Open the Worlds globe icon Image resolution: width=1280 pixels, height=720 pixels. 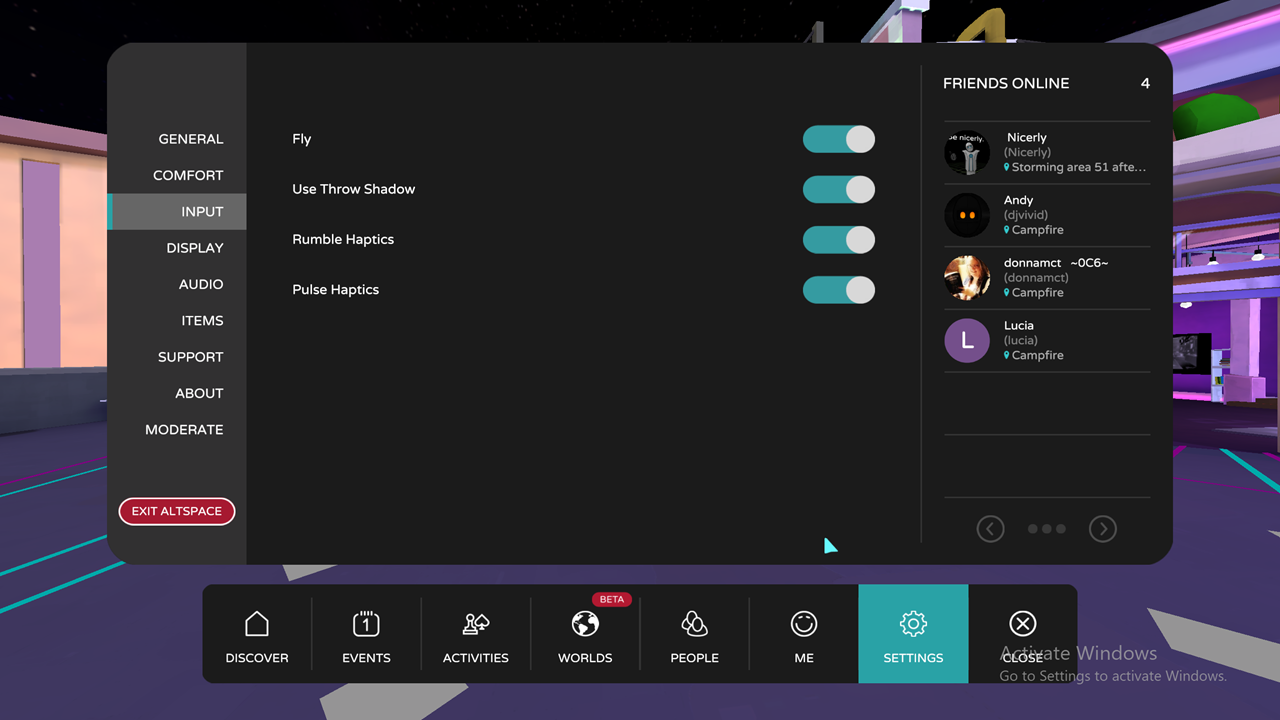click(585, 624)
